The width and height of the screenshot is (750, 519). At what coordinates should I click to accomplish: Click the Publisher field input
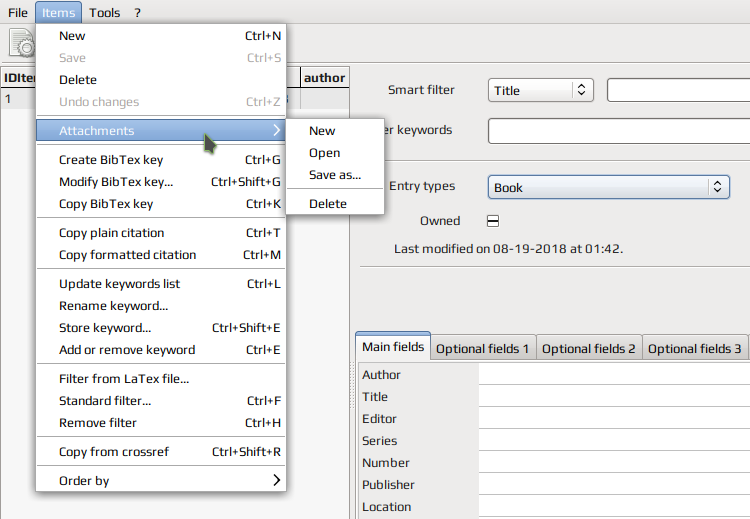click(614, 485)
